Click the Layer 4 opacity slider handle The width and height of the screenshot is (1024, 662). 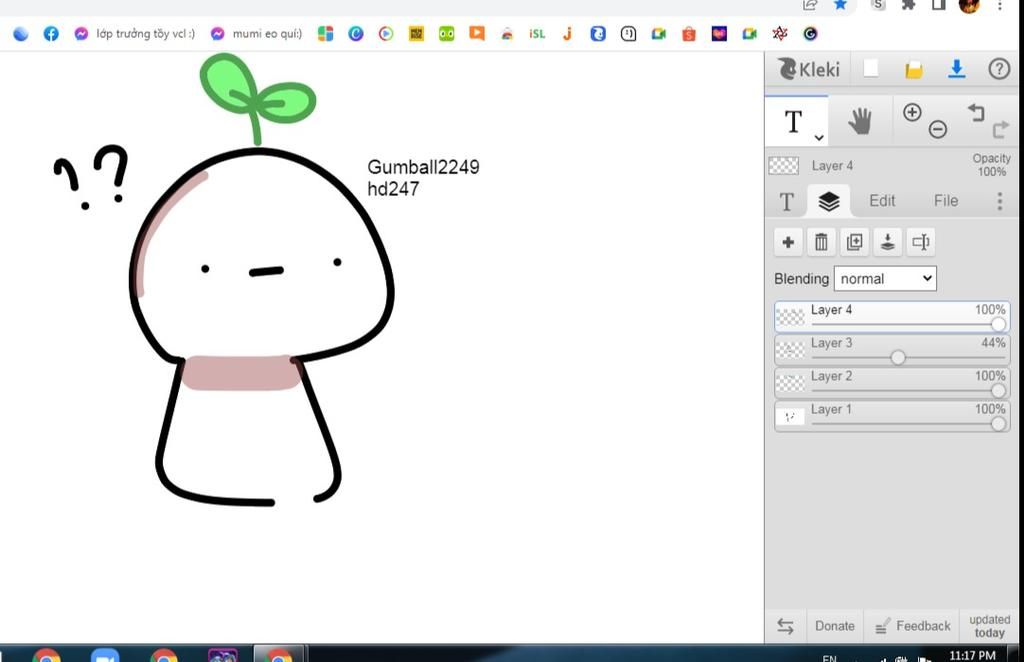coord(998,324)
